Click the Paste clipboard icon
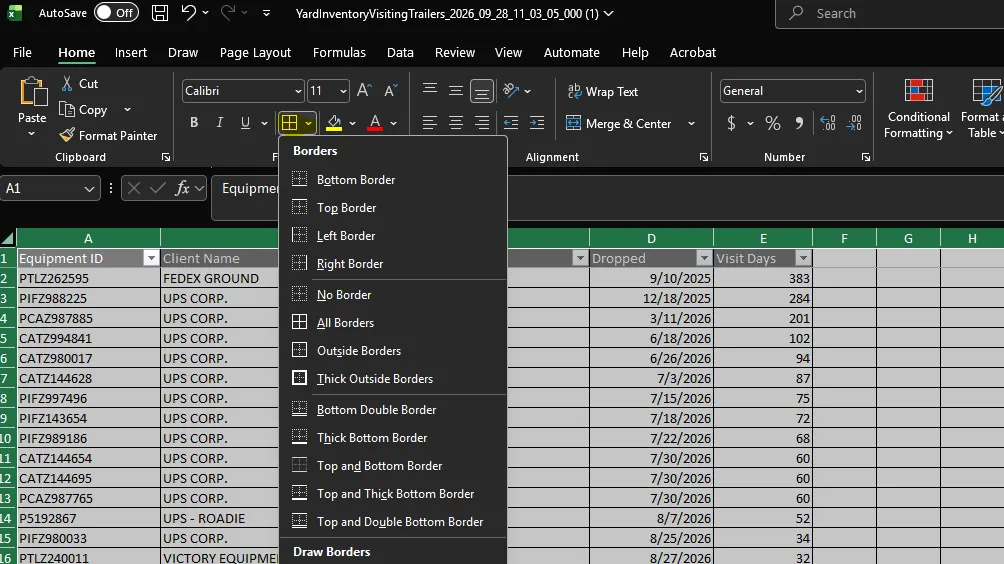This screenshot has width=1004, height=564. [x=32, y=92]
